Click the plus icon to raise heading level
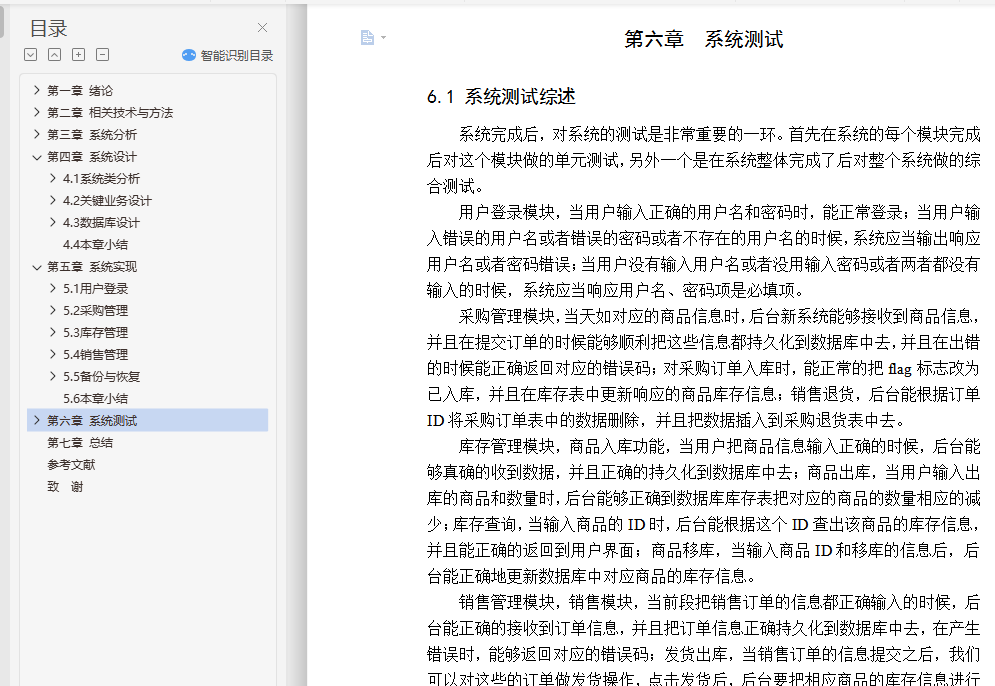Screen dimensions: 995x686 tap(78, 55)
